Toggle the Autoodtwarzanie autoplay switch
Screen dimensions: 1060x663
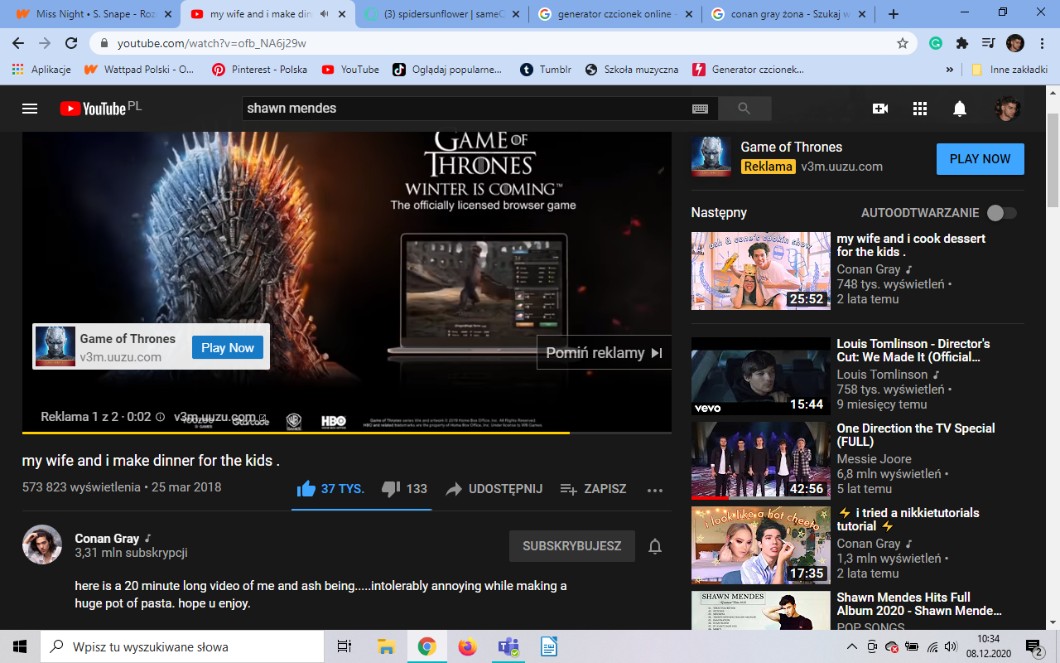tap(1001, 213)
